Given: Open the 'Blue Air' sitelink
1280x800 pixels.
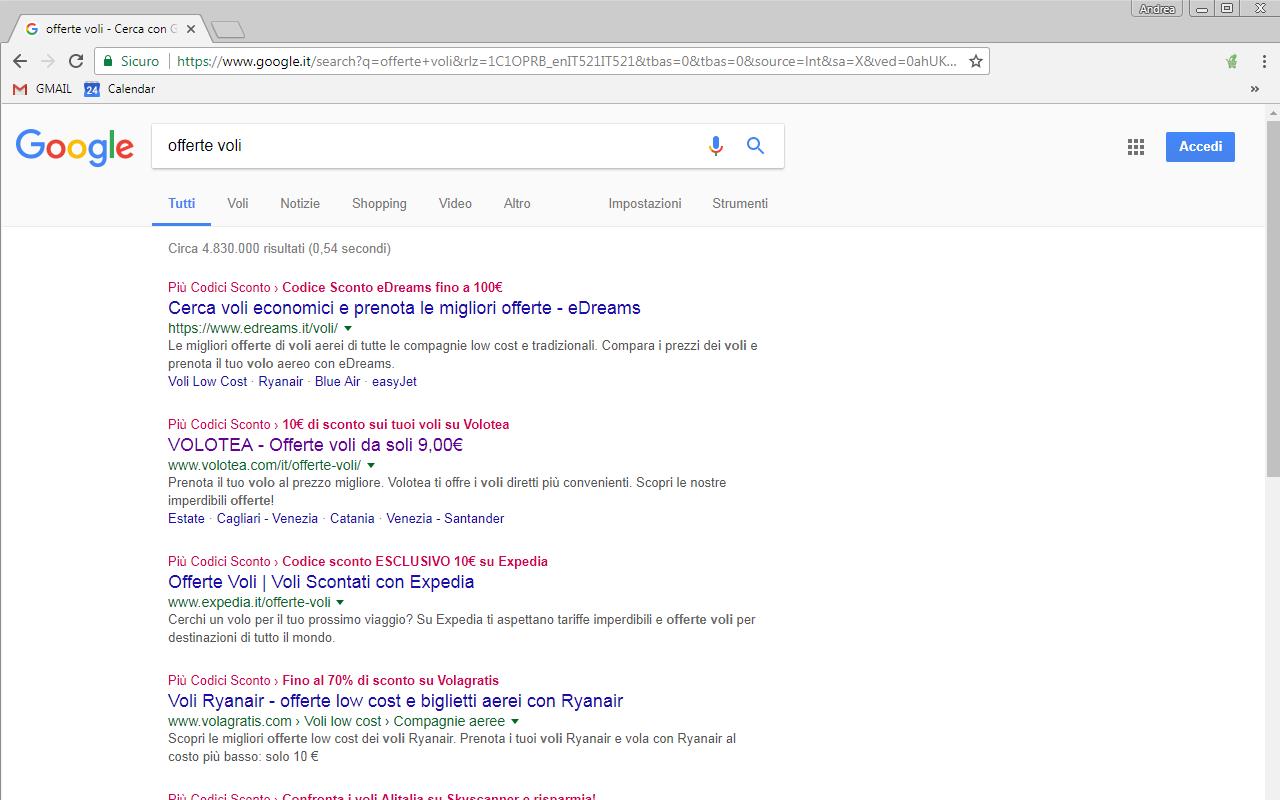Looking at the screenshot, I should [337, 381].
